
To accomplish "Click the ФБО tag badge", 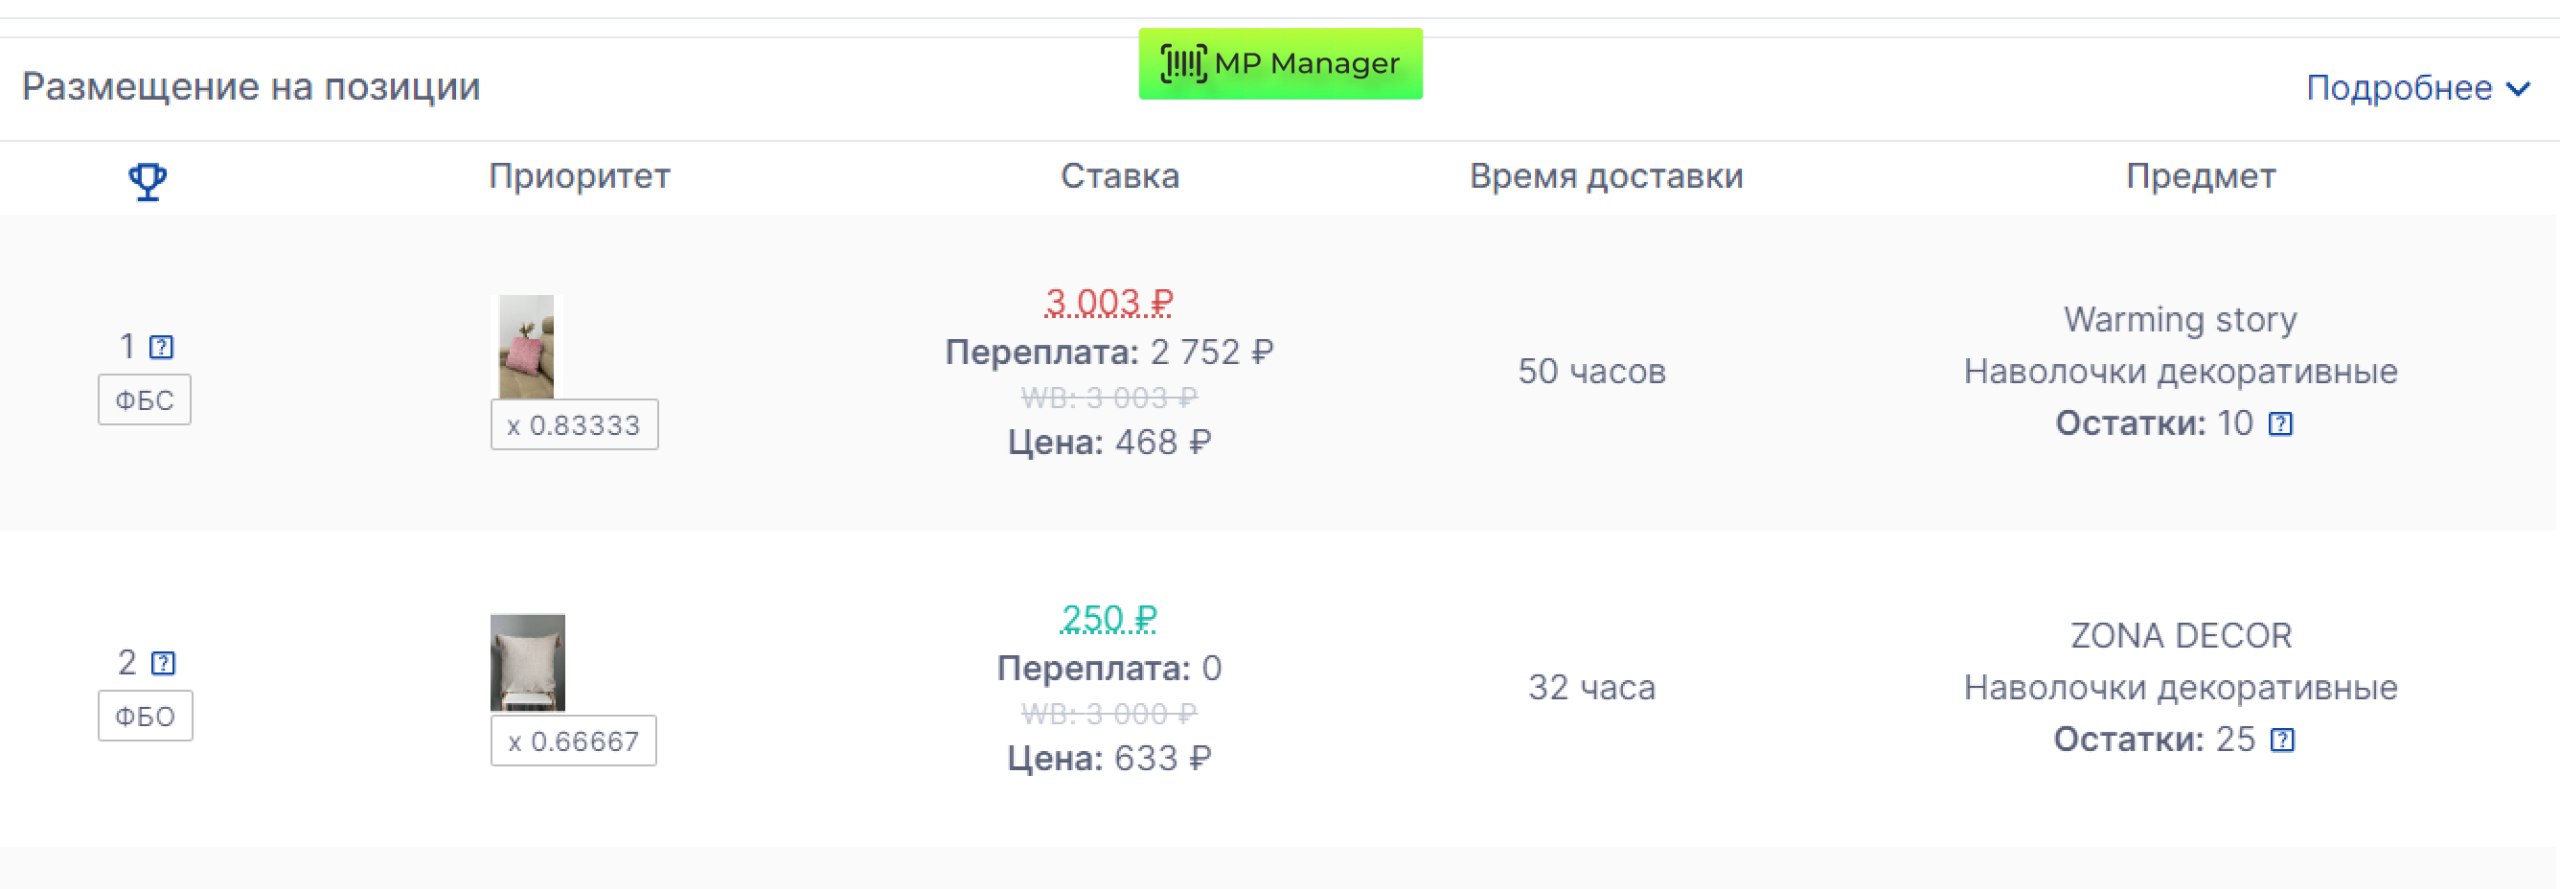I will tap(145, 716).
